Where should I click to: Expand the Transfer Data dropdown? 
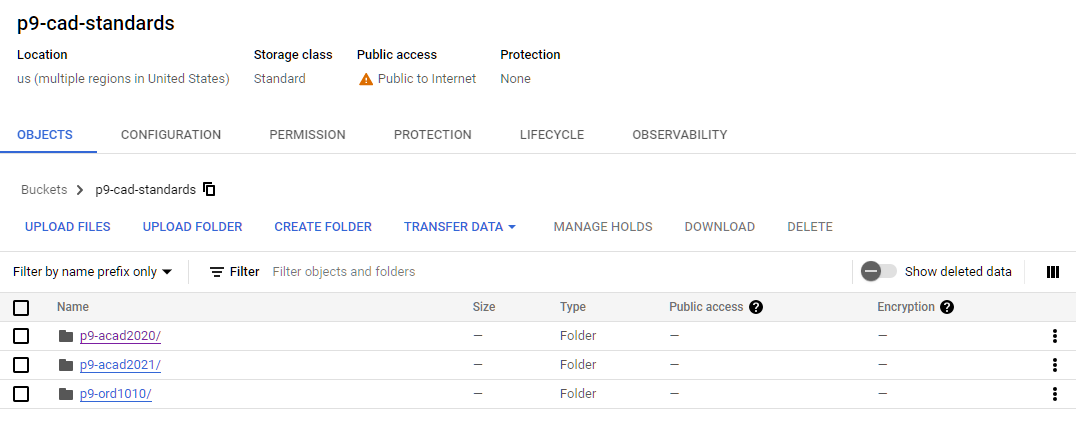[460, 227]
